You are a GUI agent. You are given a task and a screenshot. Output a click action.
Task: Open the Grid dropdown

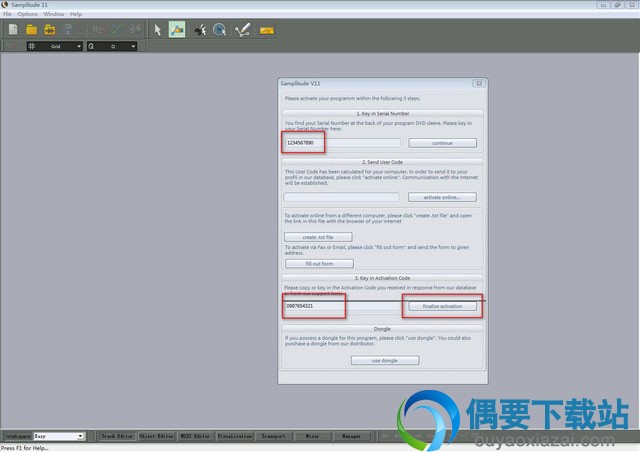click(x=55, y=46)
